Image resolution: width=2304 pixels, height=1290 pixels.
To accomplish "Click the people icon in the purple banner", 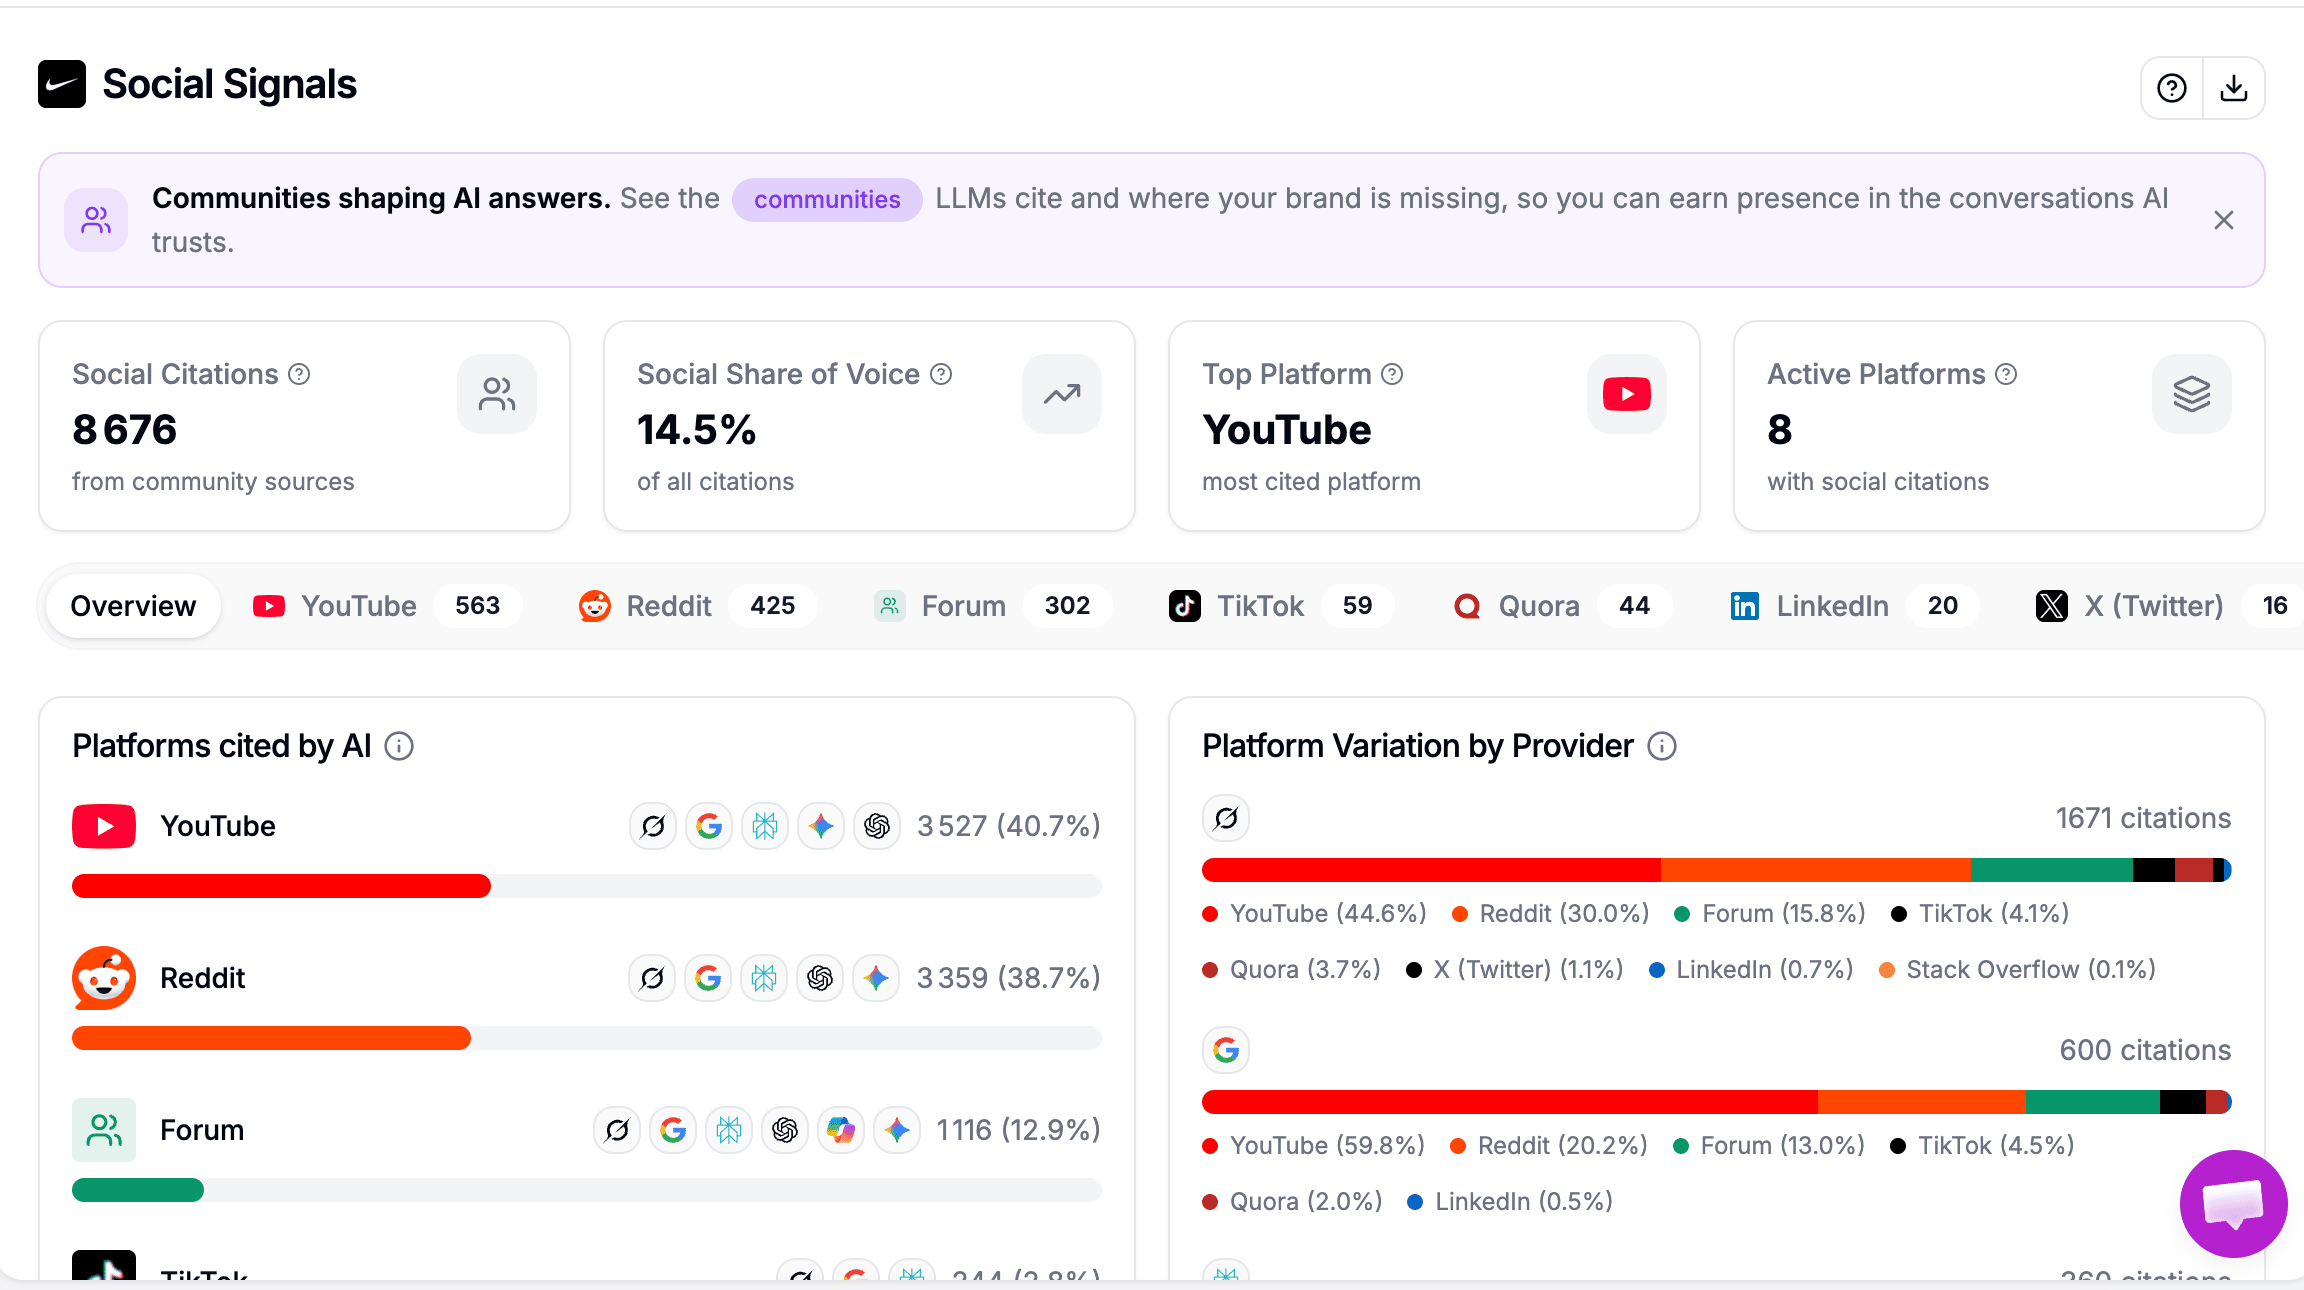I will tap(96, 220).
